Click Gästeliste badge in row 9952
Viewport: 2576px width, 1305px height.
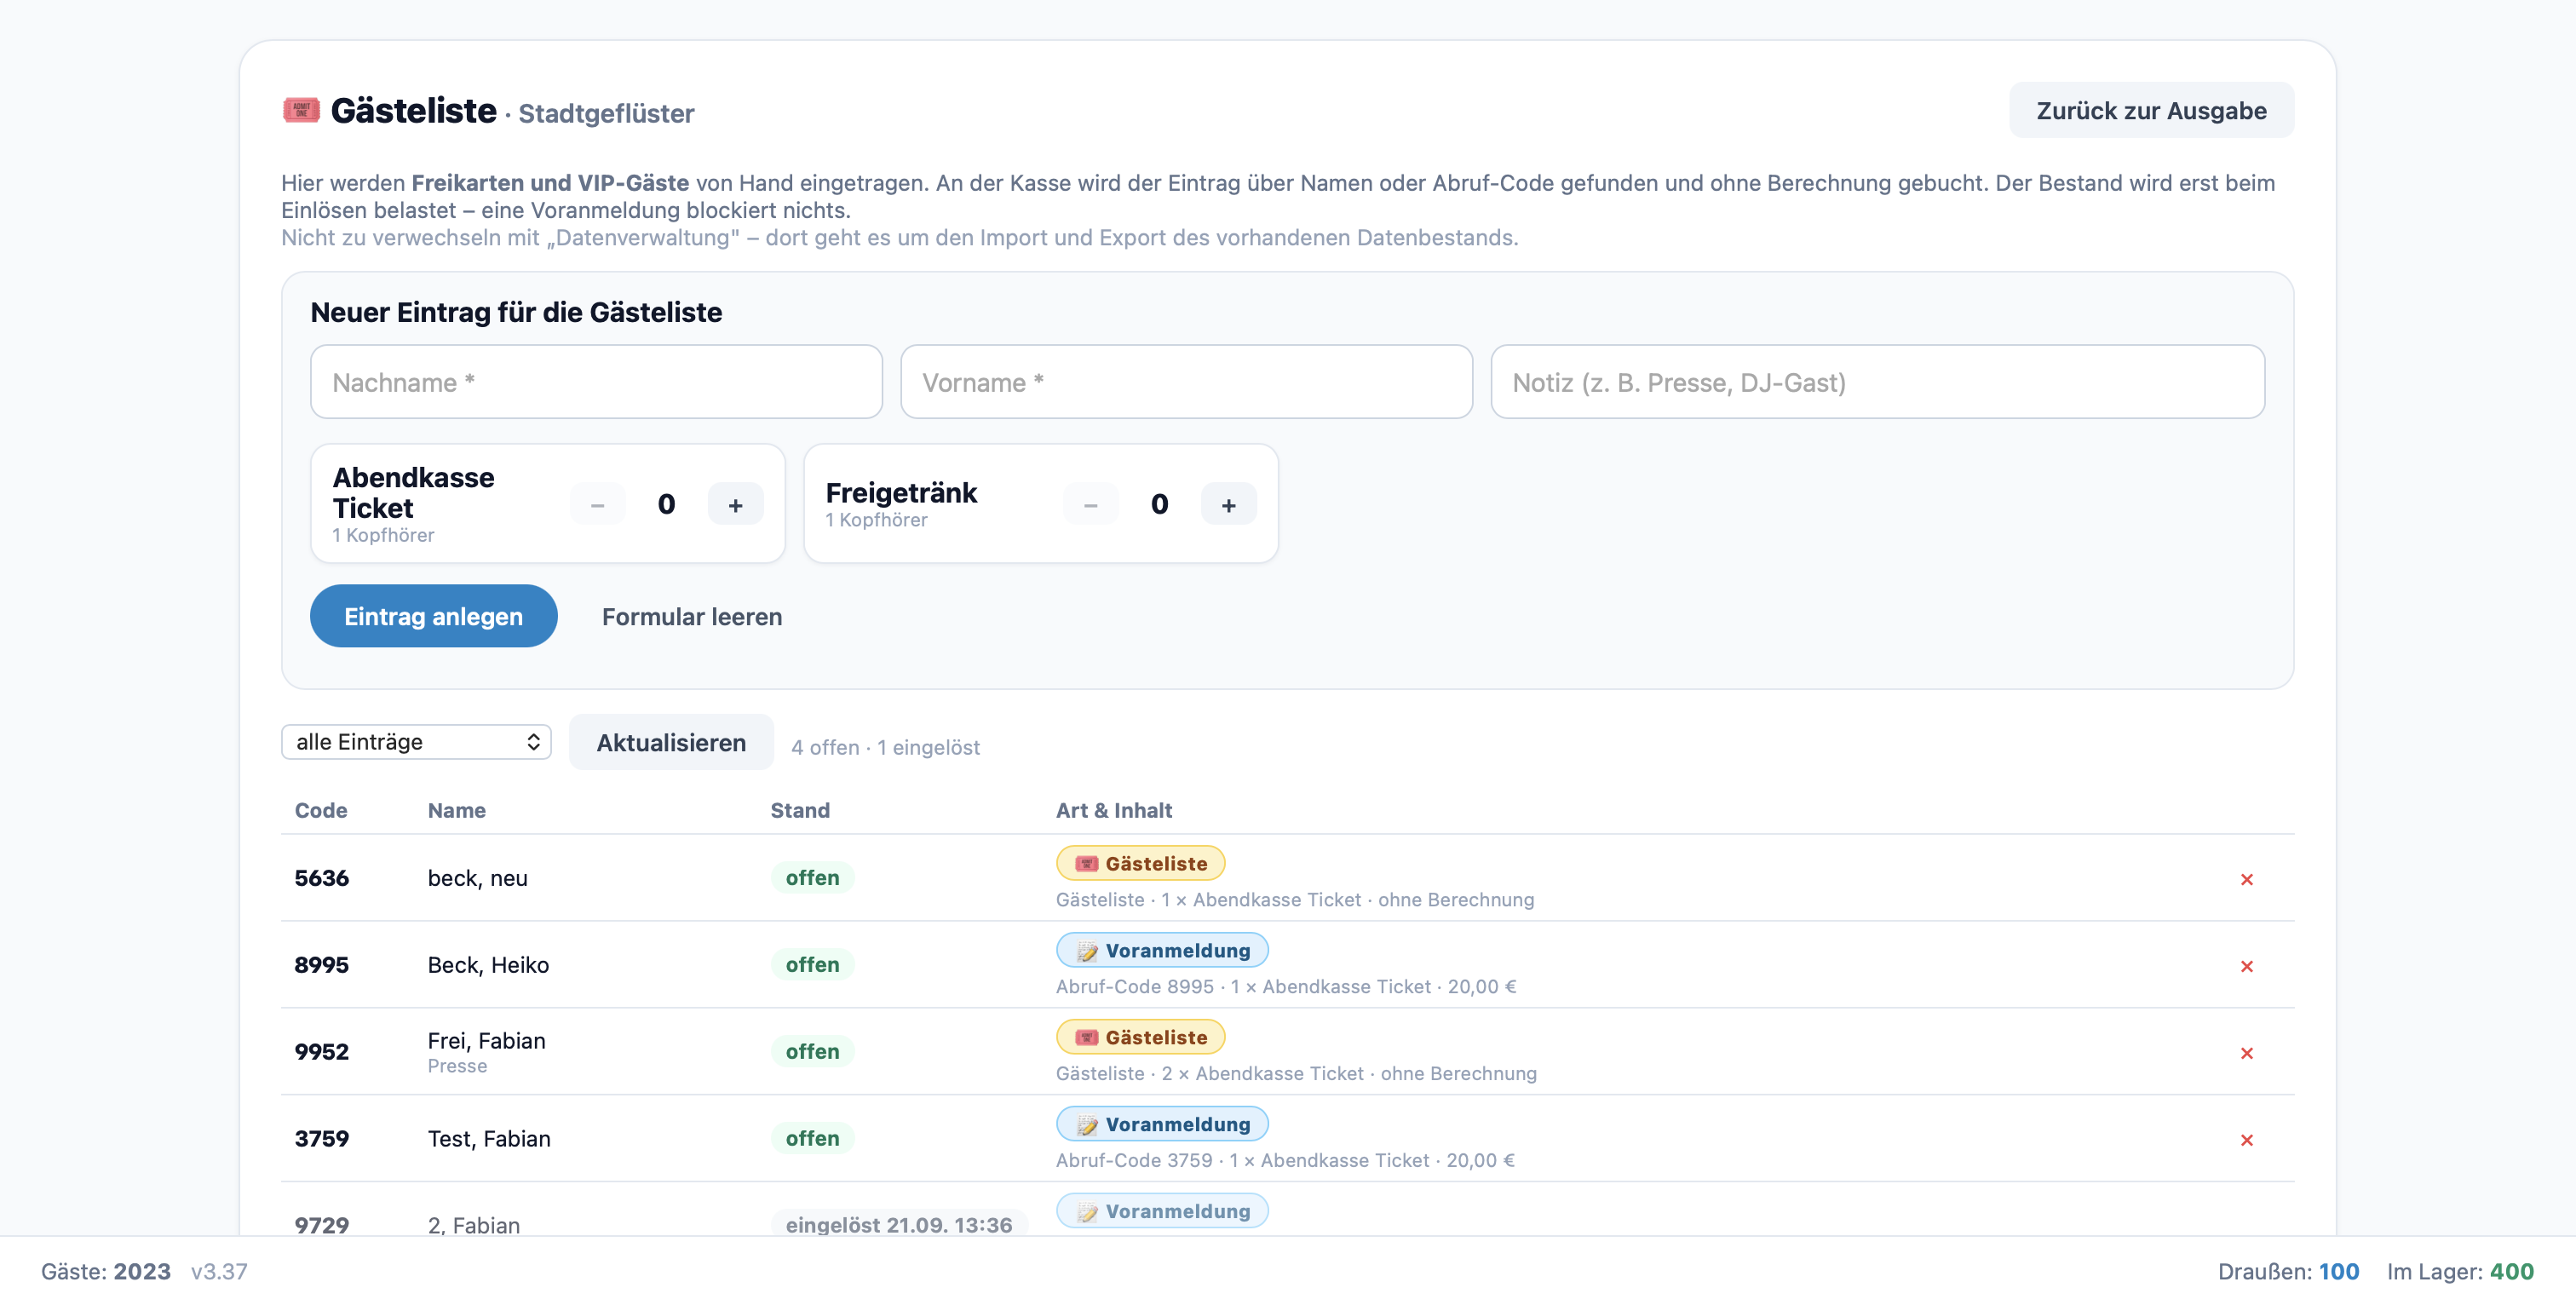pyautogui.click(x=1140, y=1037)
